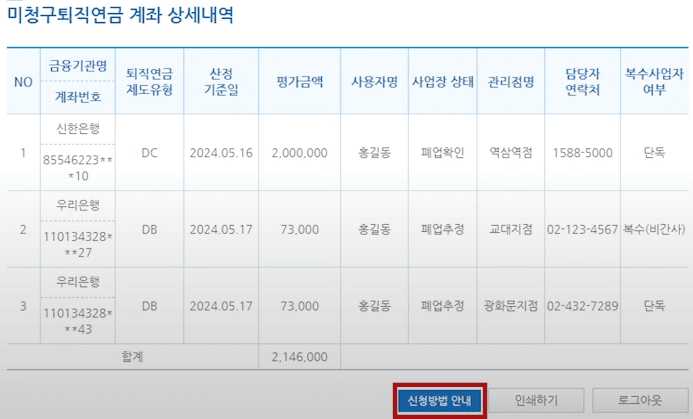Click row number 3 cell

[23, 306]
